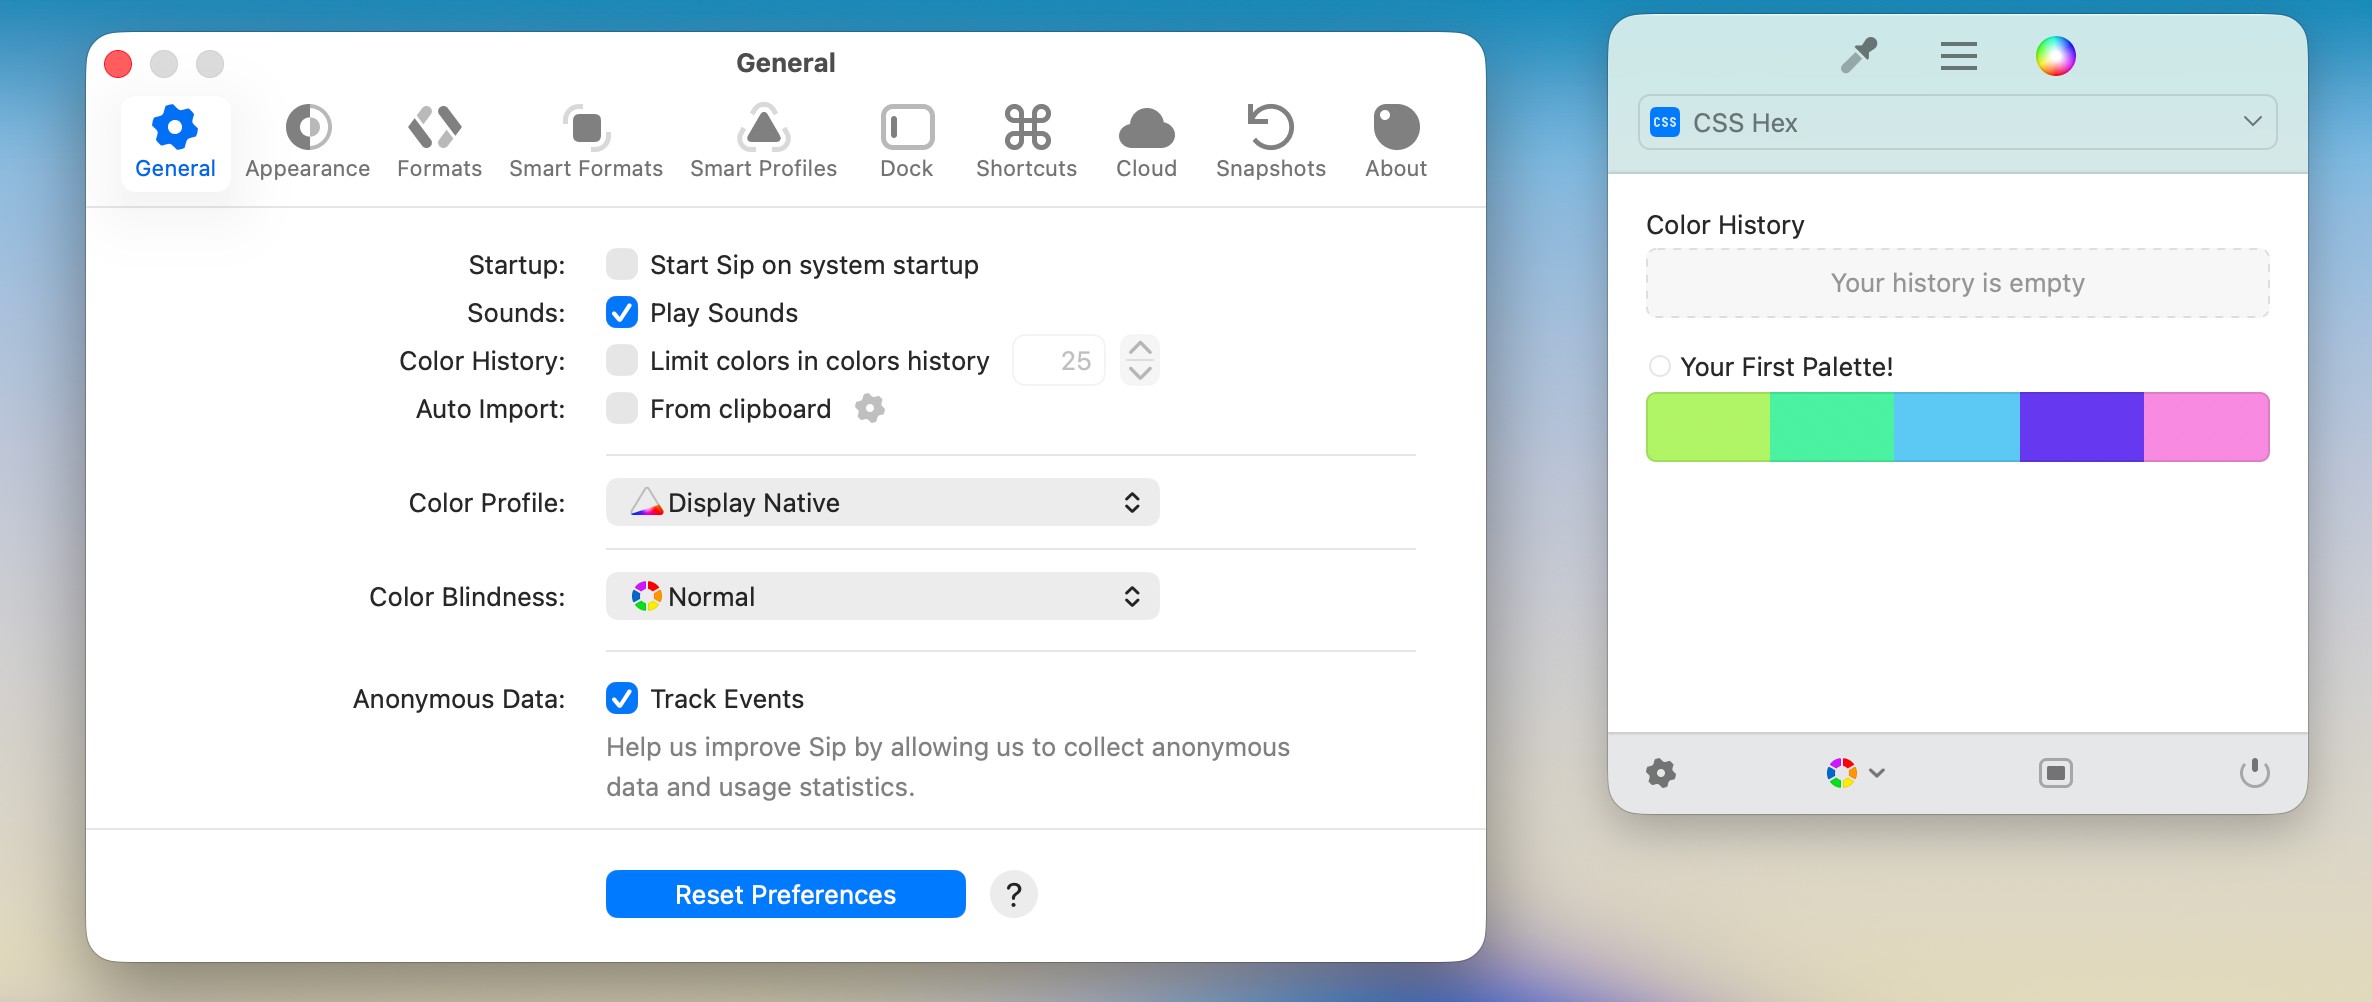Open the CSS Hex format dropdown

coord(1957,122)
